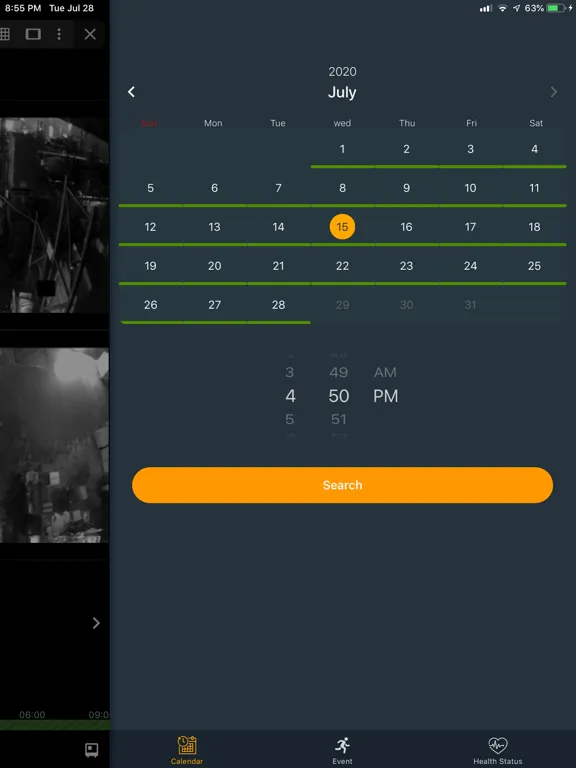Select July 17 on the calendar
The image size is (576, 768).
470,227
